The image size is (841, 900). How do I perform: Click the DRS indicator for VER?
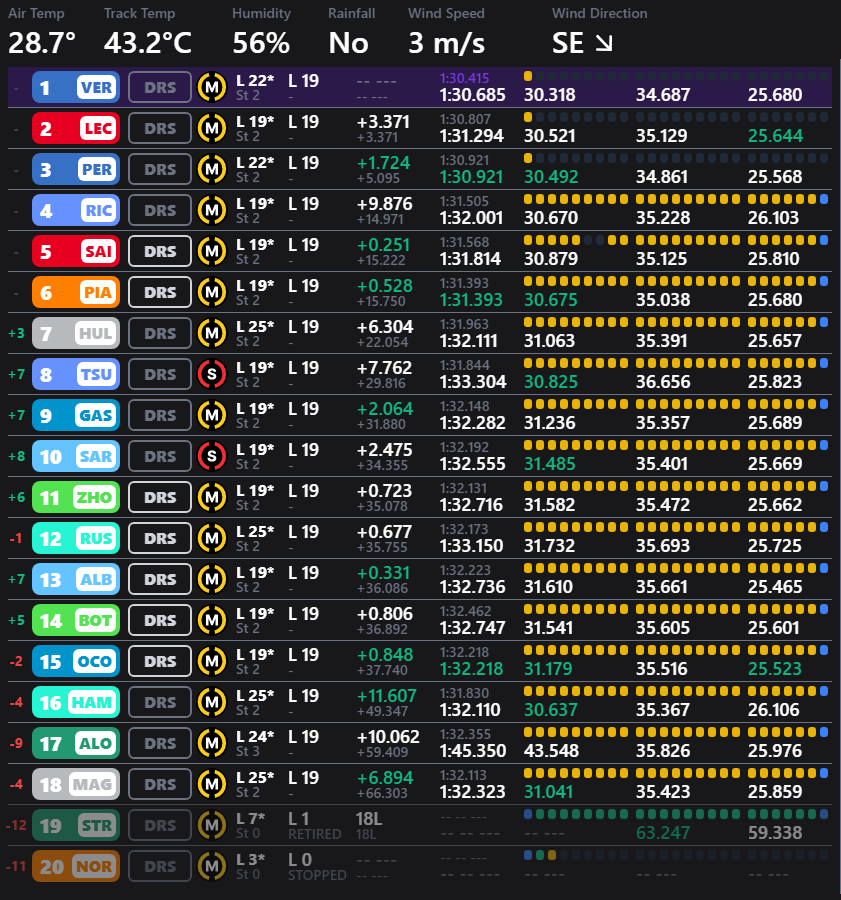click(x=160, y=87)
